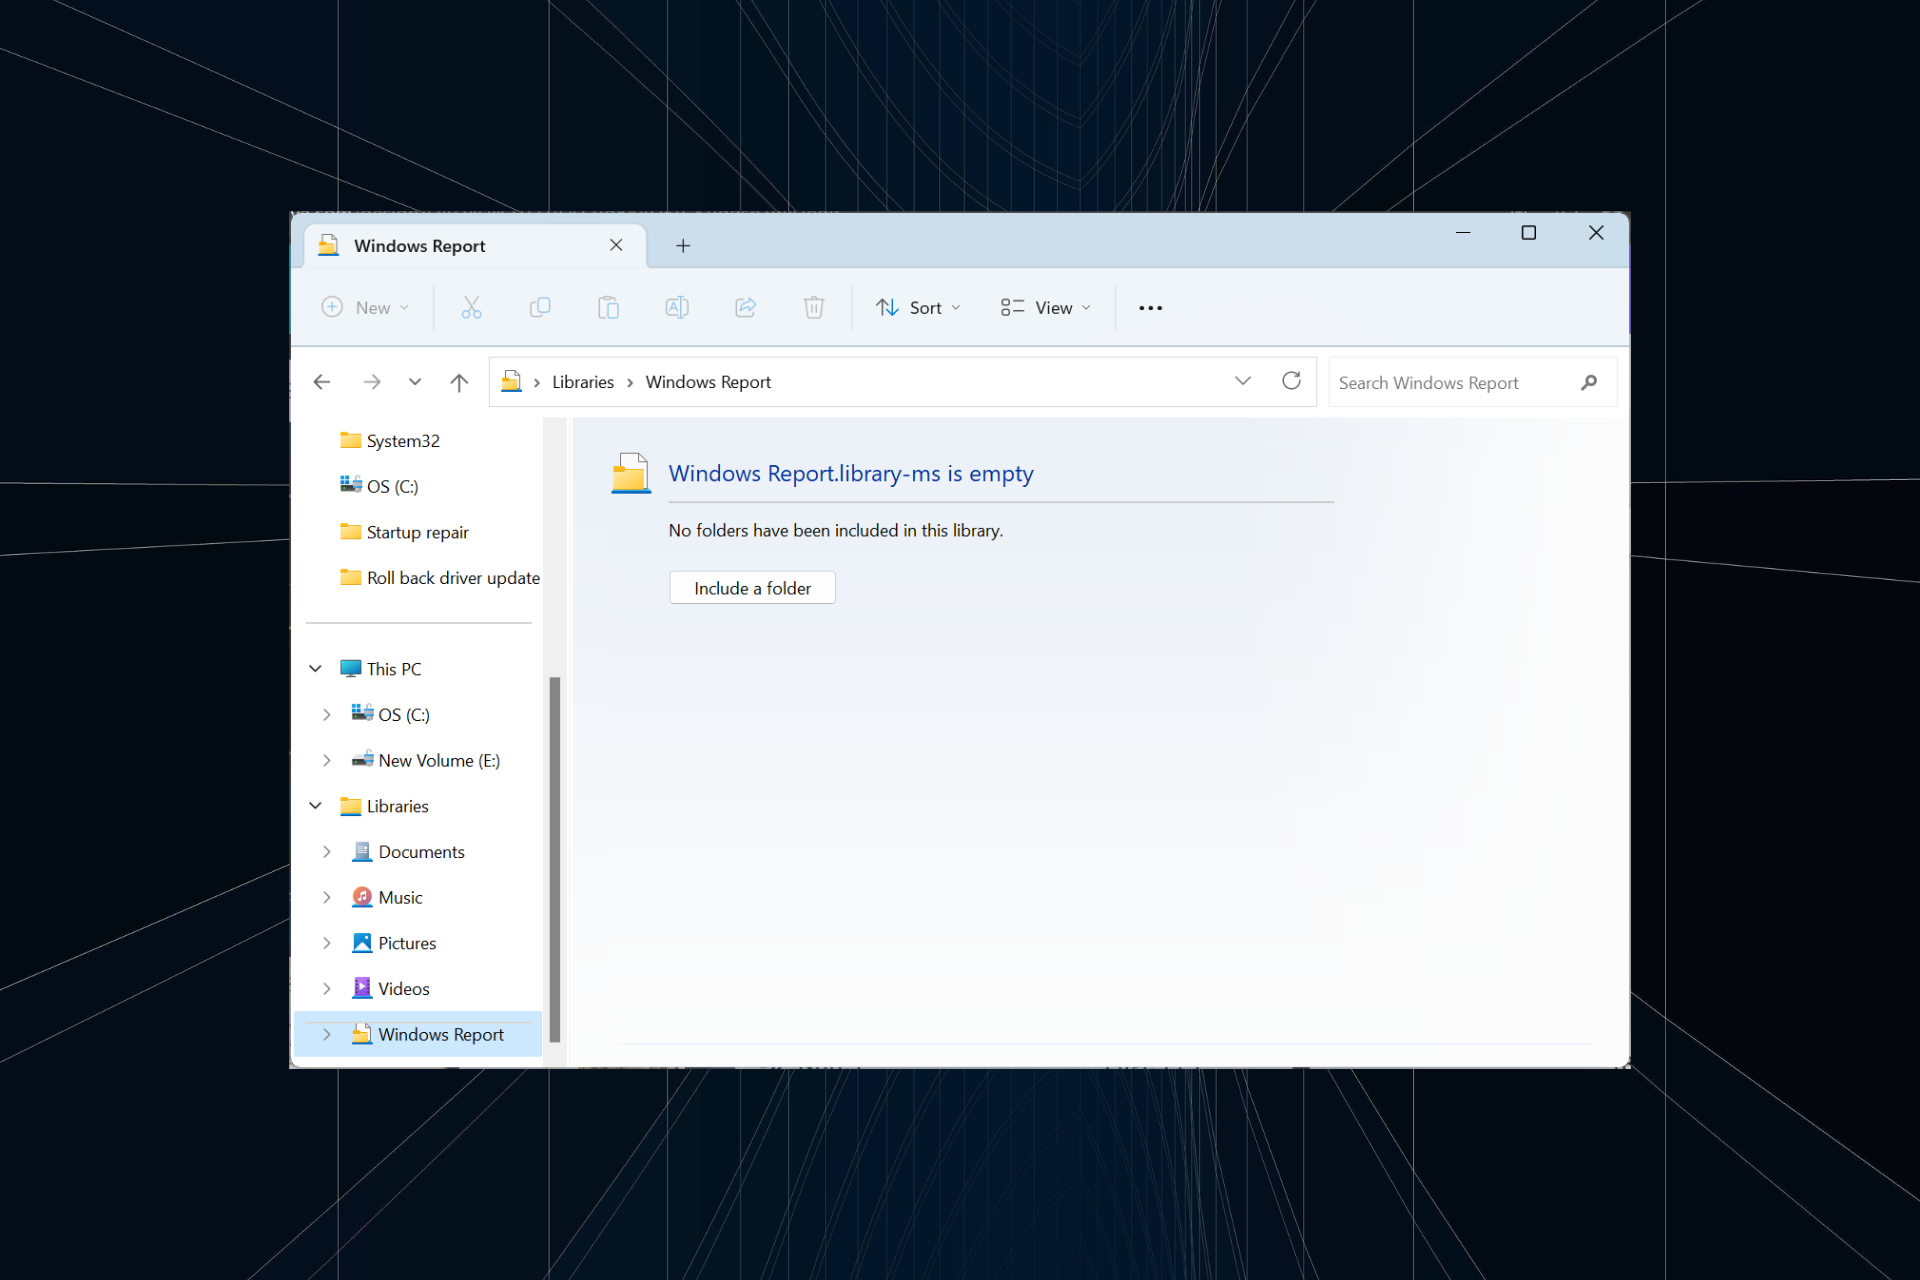
Task: Click the search magnifier icon
Action: (x=1590, y=382)
